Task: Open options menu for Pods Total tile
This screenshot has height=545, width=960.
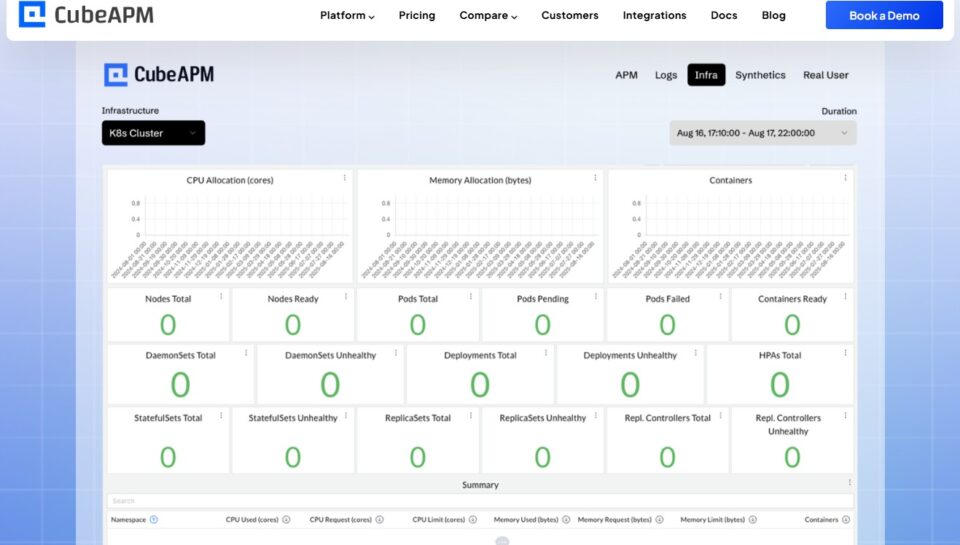Action: tap(471, 296)
